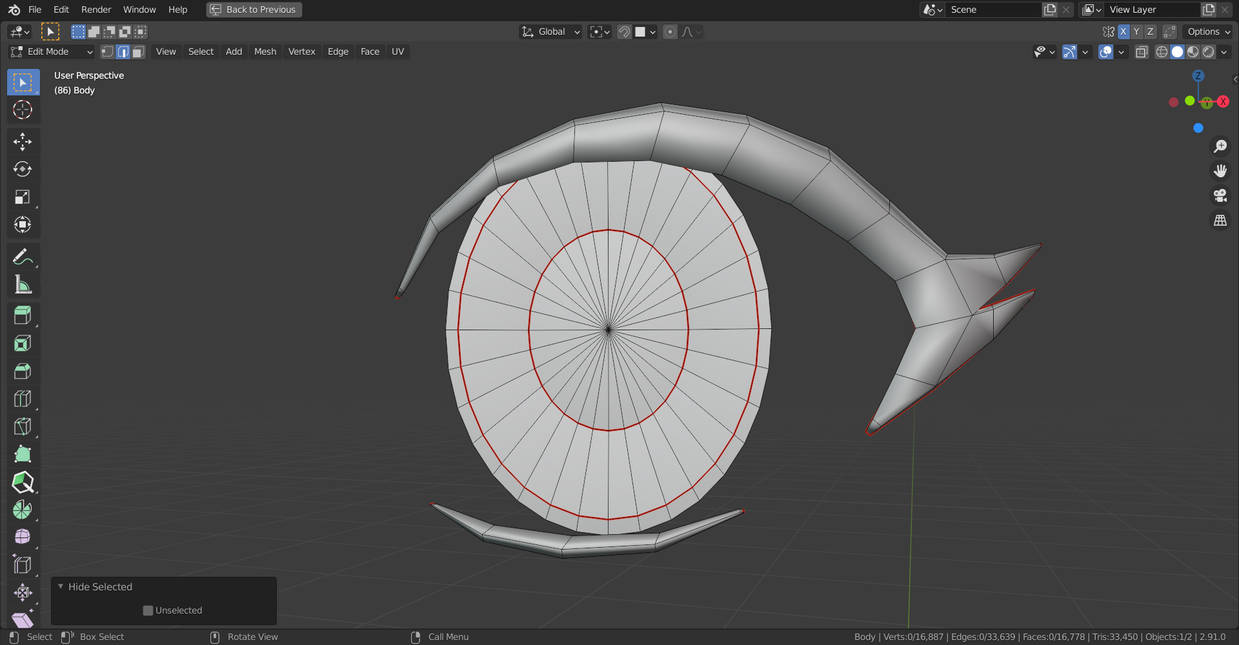Toggle X-ray view mode
The image size is (1239, 645).
pyautogui.click(x=1141, y=52)
